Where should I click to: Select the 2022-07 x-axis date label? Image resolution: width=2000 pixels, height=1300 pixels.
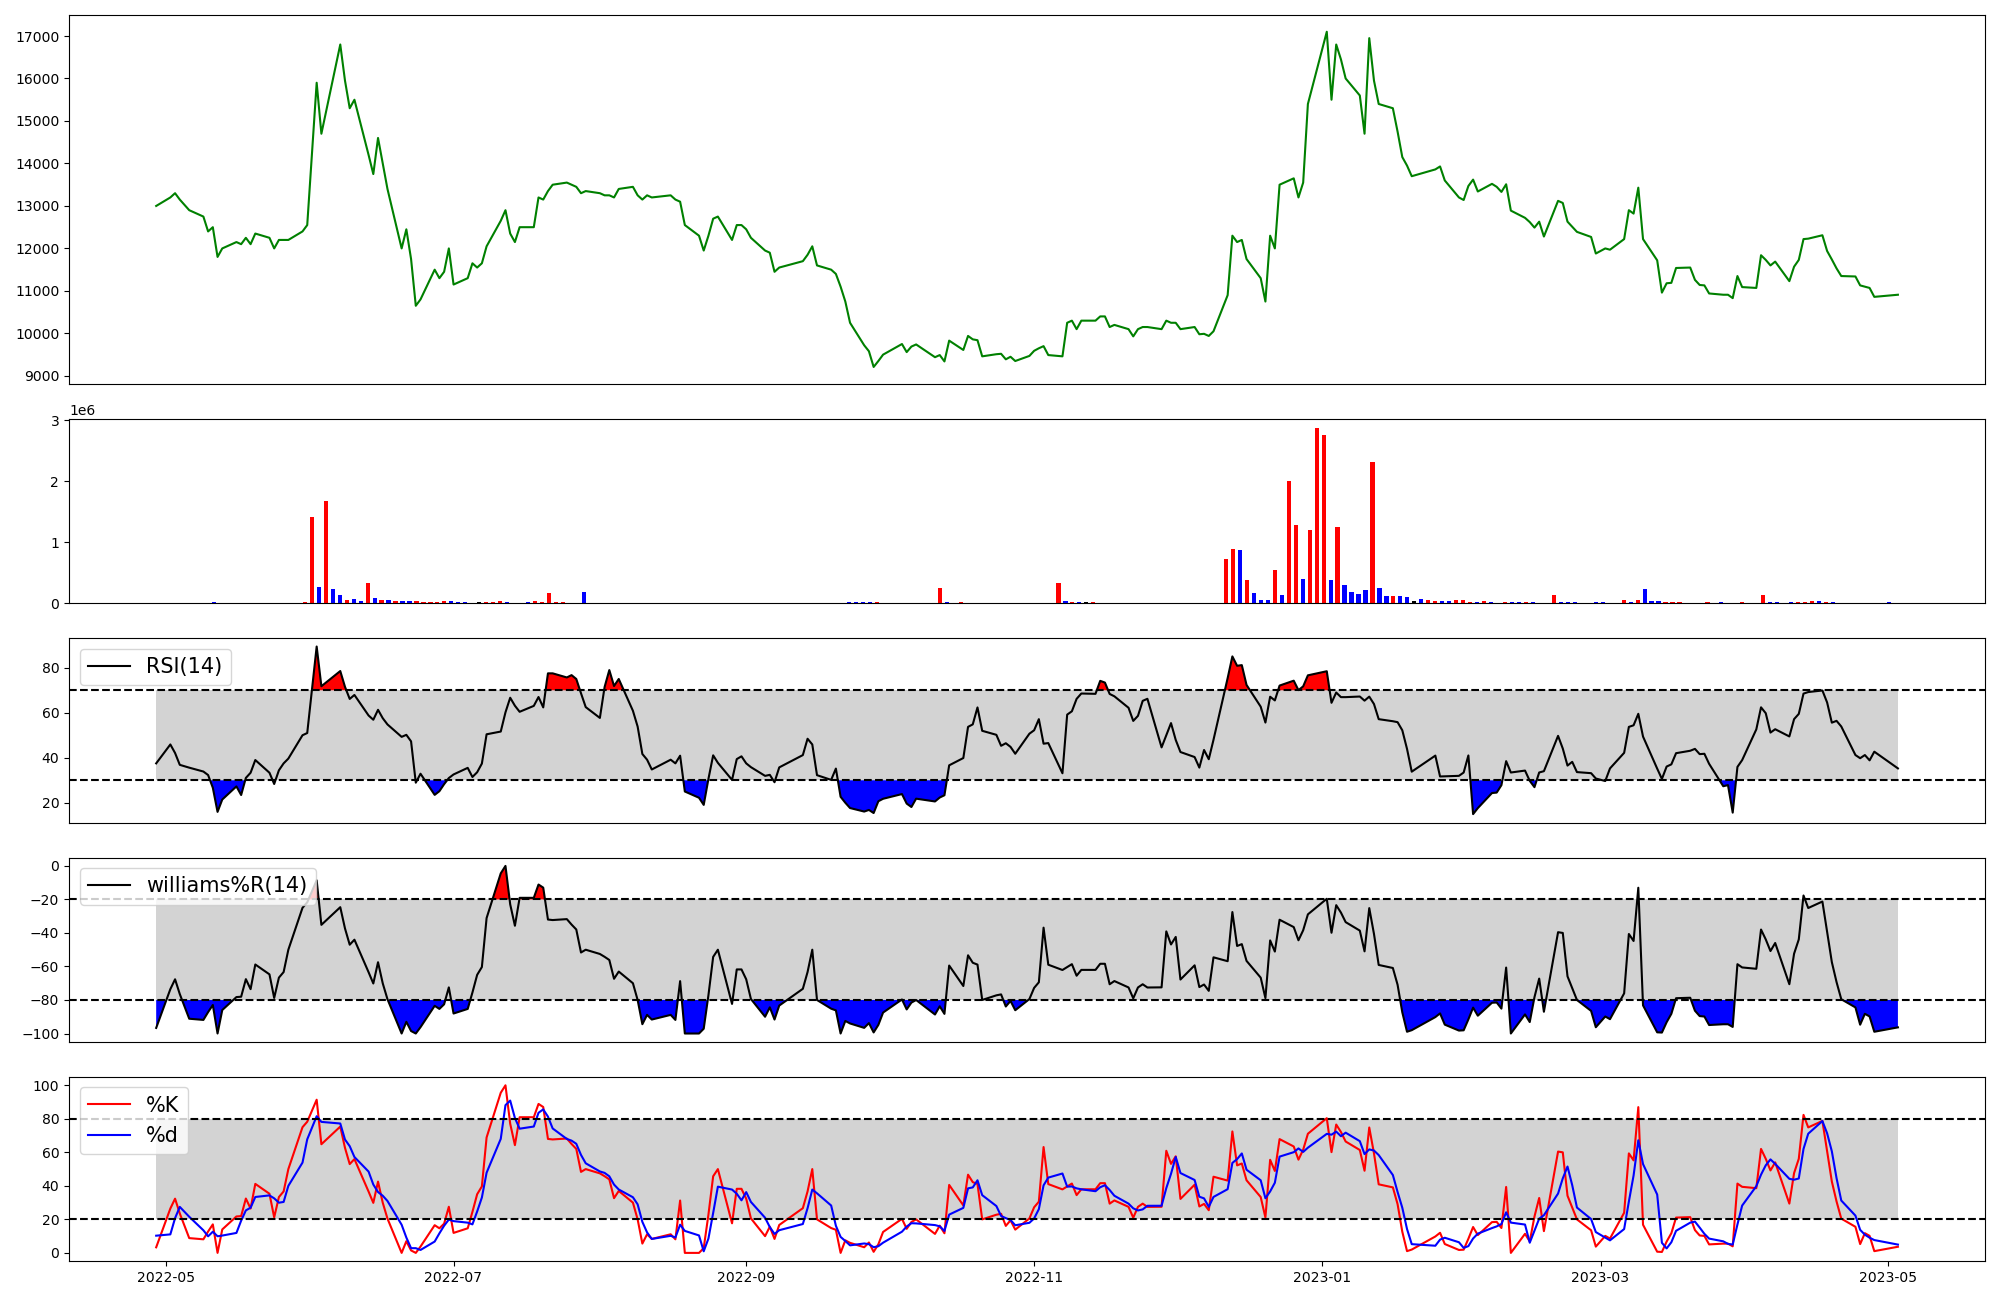(453, 1277)
